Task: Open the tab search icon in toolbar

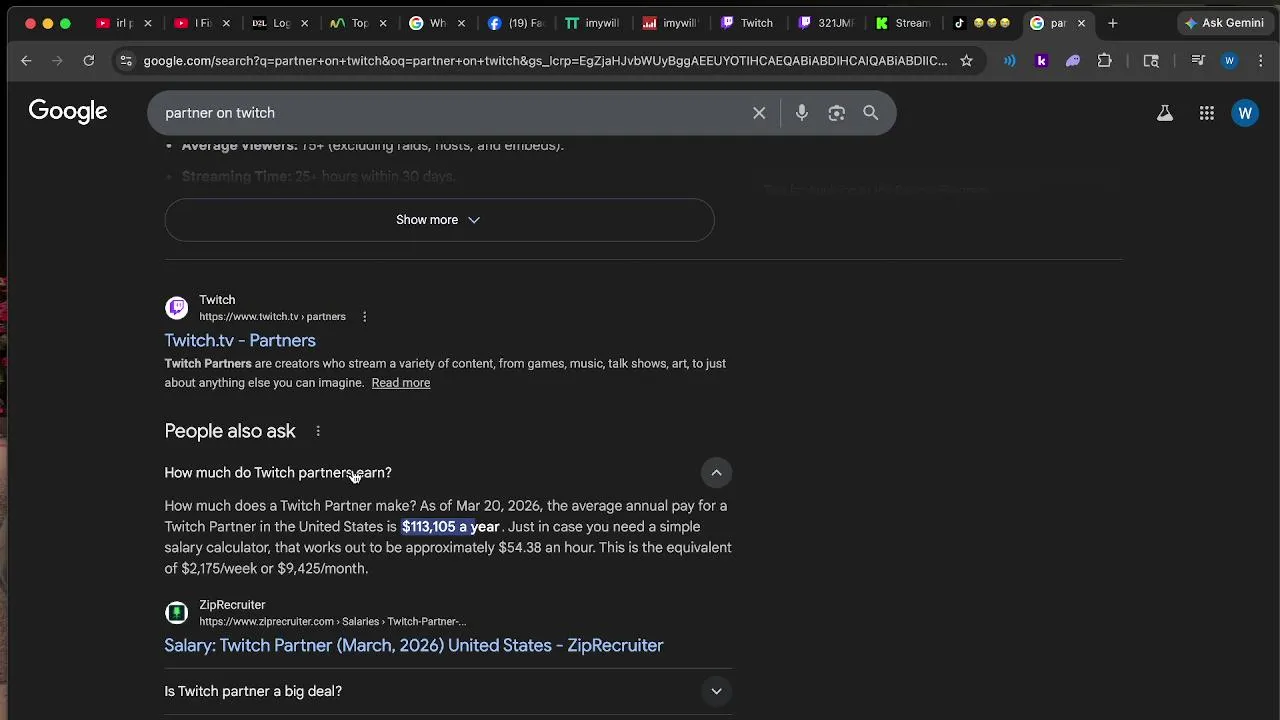Action: pyautogui.click(x=1151, y=61)
